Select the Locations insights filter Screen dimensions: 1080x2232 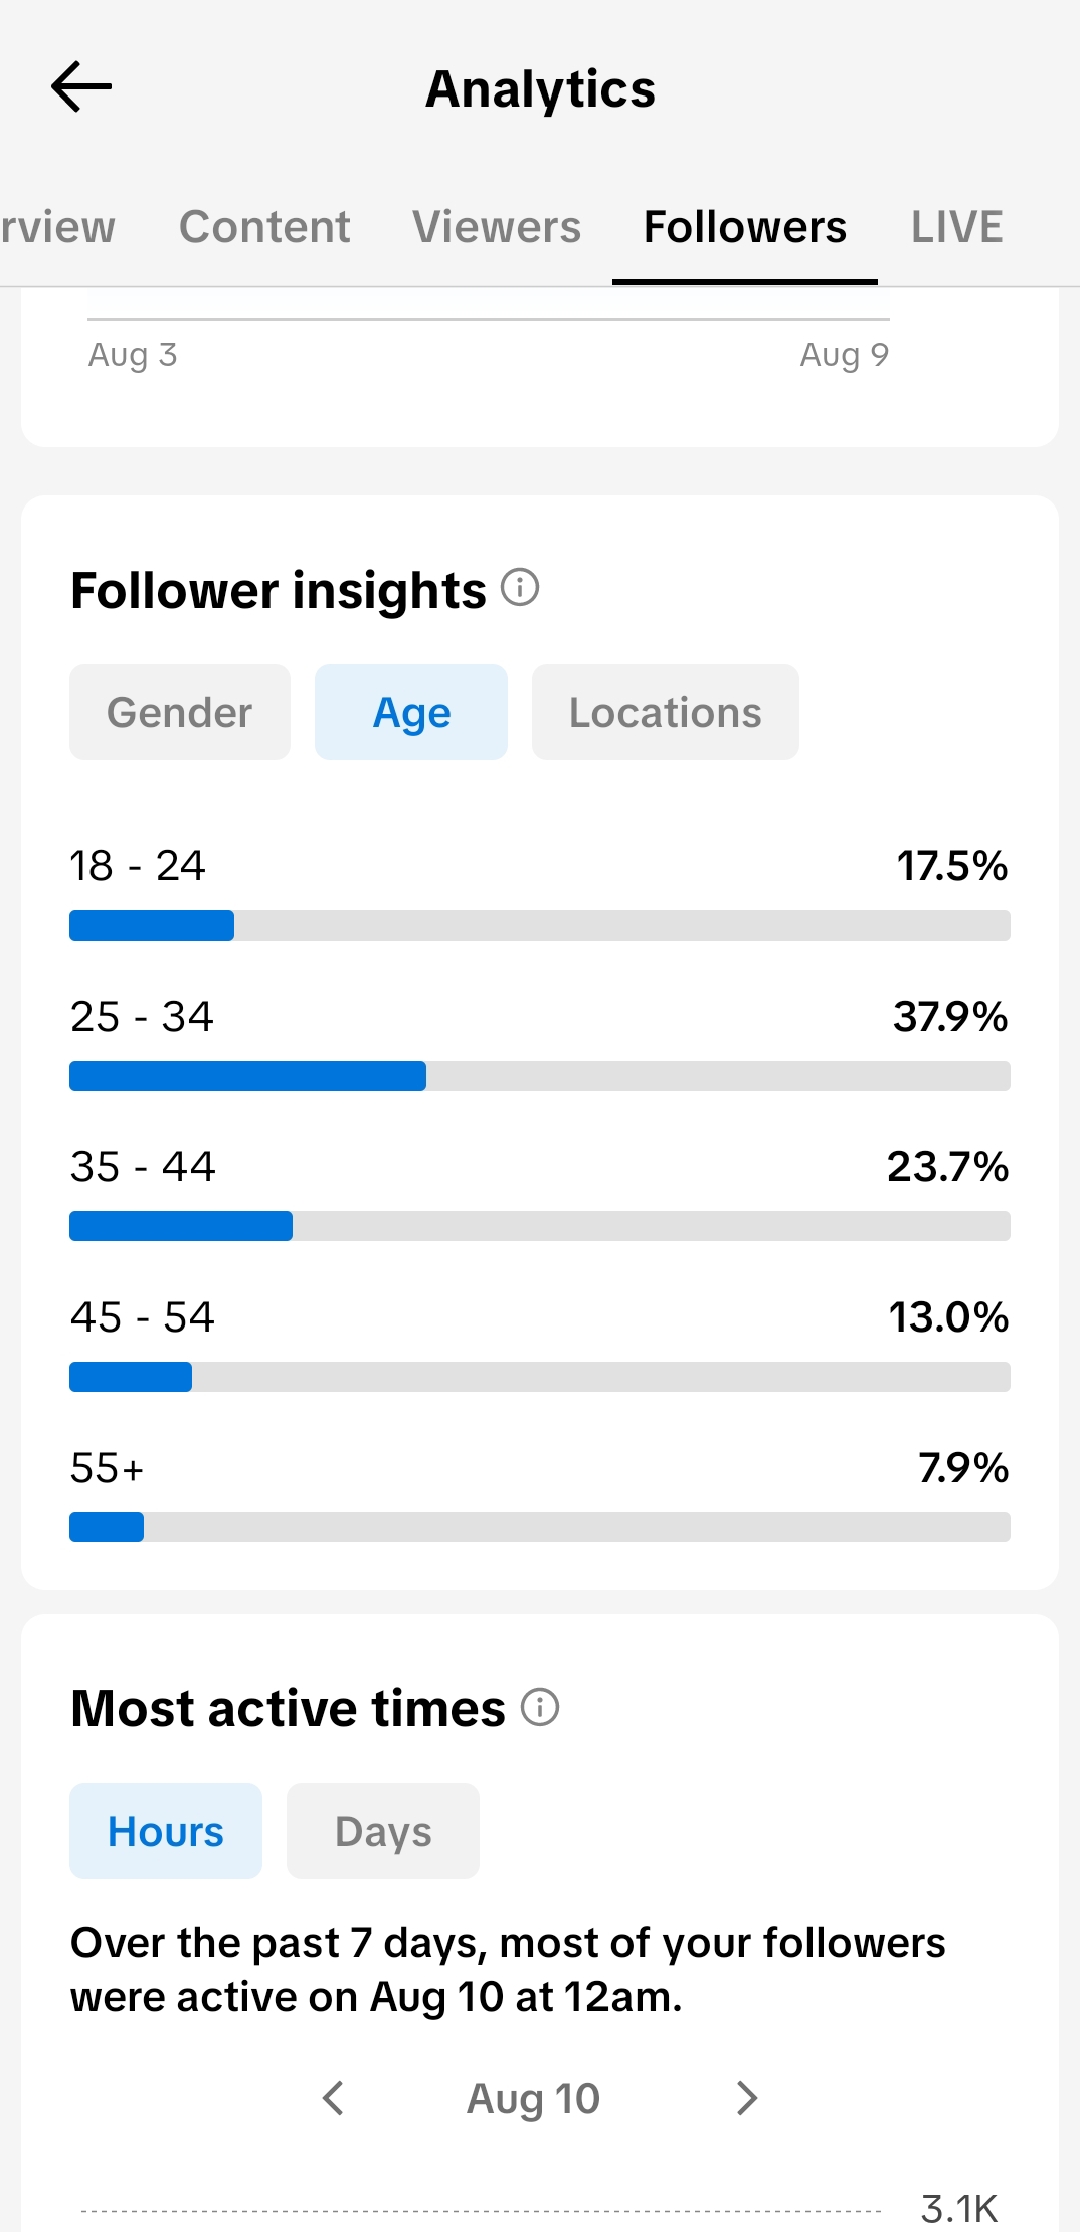[665, 712]
